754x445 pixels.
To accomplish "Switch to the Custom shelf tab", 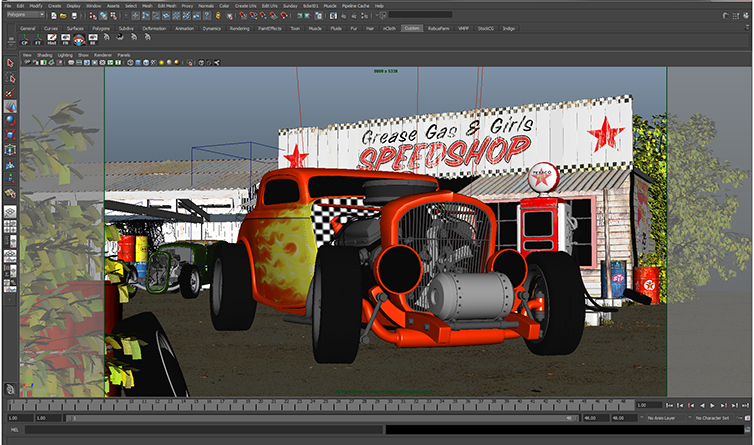I will 412,28.
